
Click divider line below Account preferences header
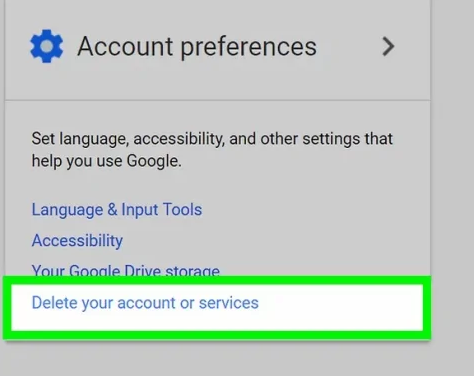click(x=217, y=100)
